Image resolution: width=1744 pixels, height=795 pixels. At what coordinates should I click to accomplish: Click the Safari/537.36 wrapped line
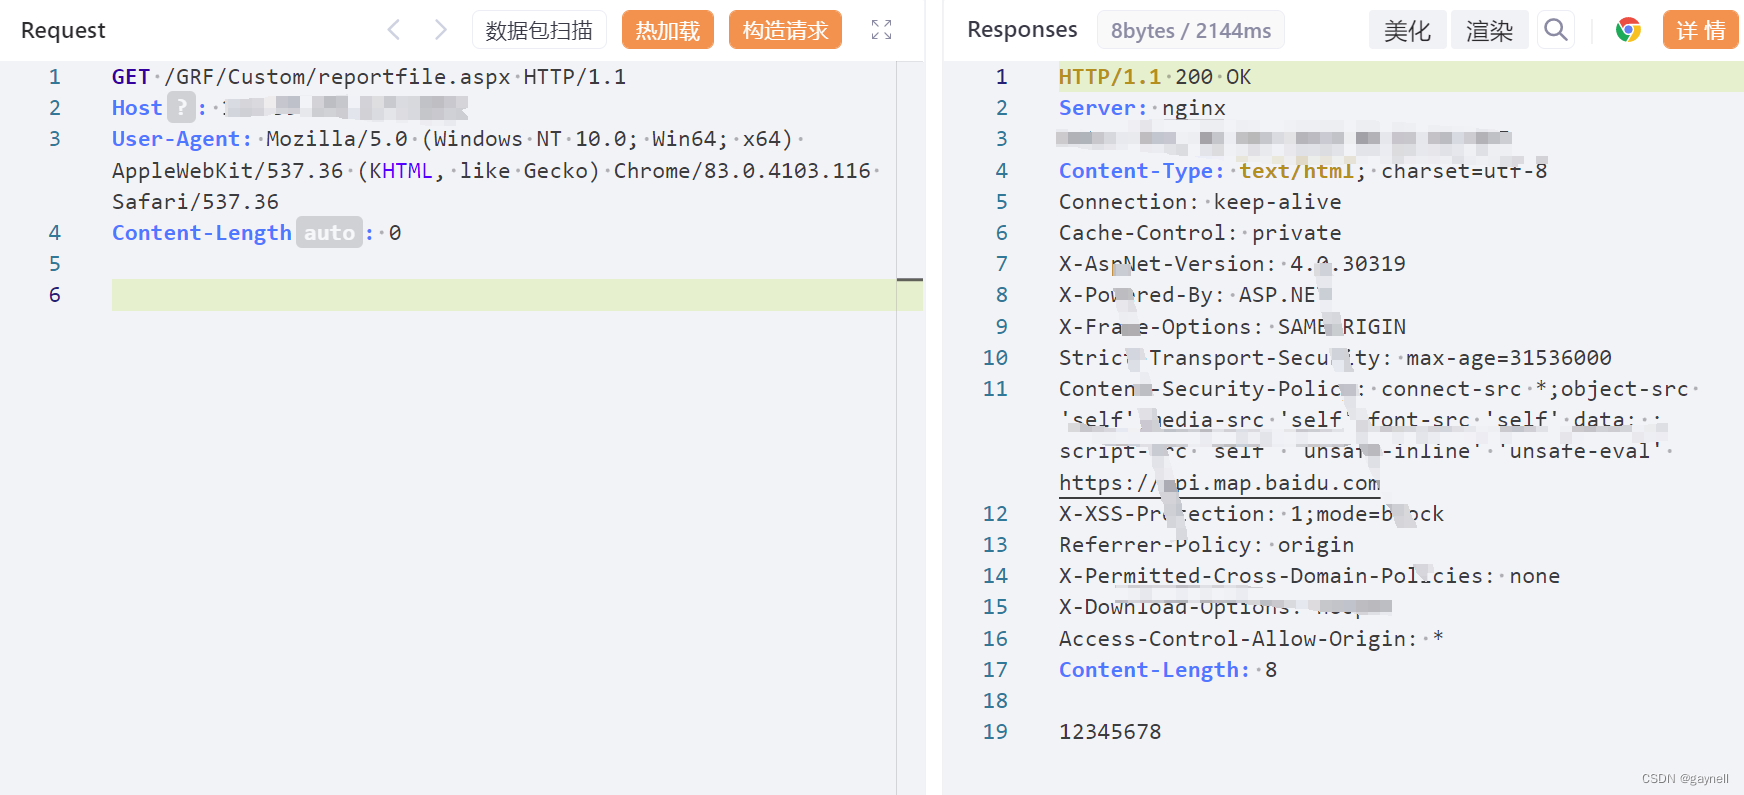click(x=195, y=201)
